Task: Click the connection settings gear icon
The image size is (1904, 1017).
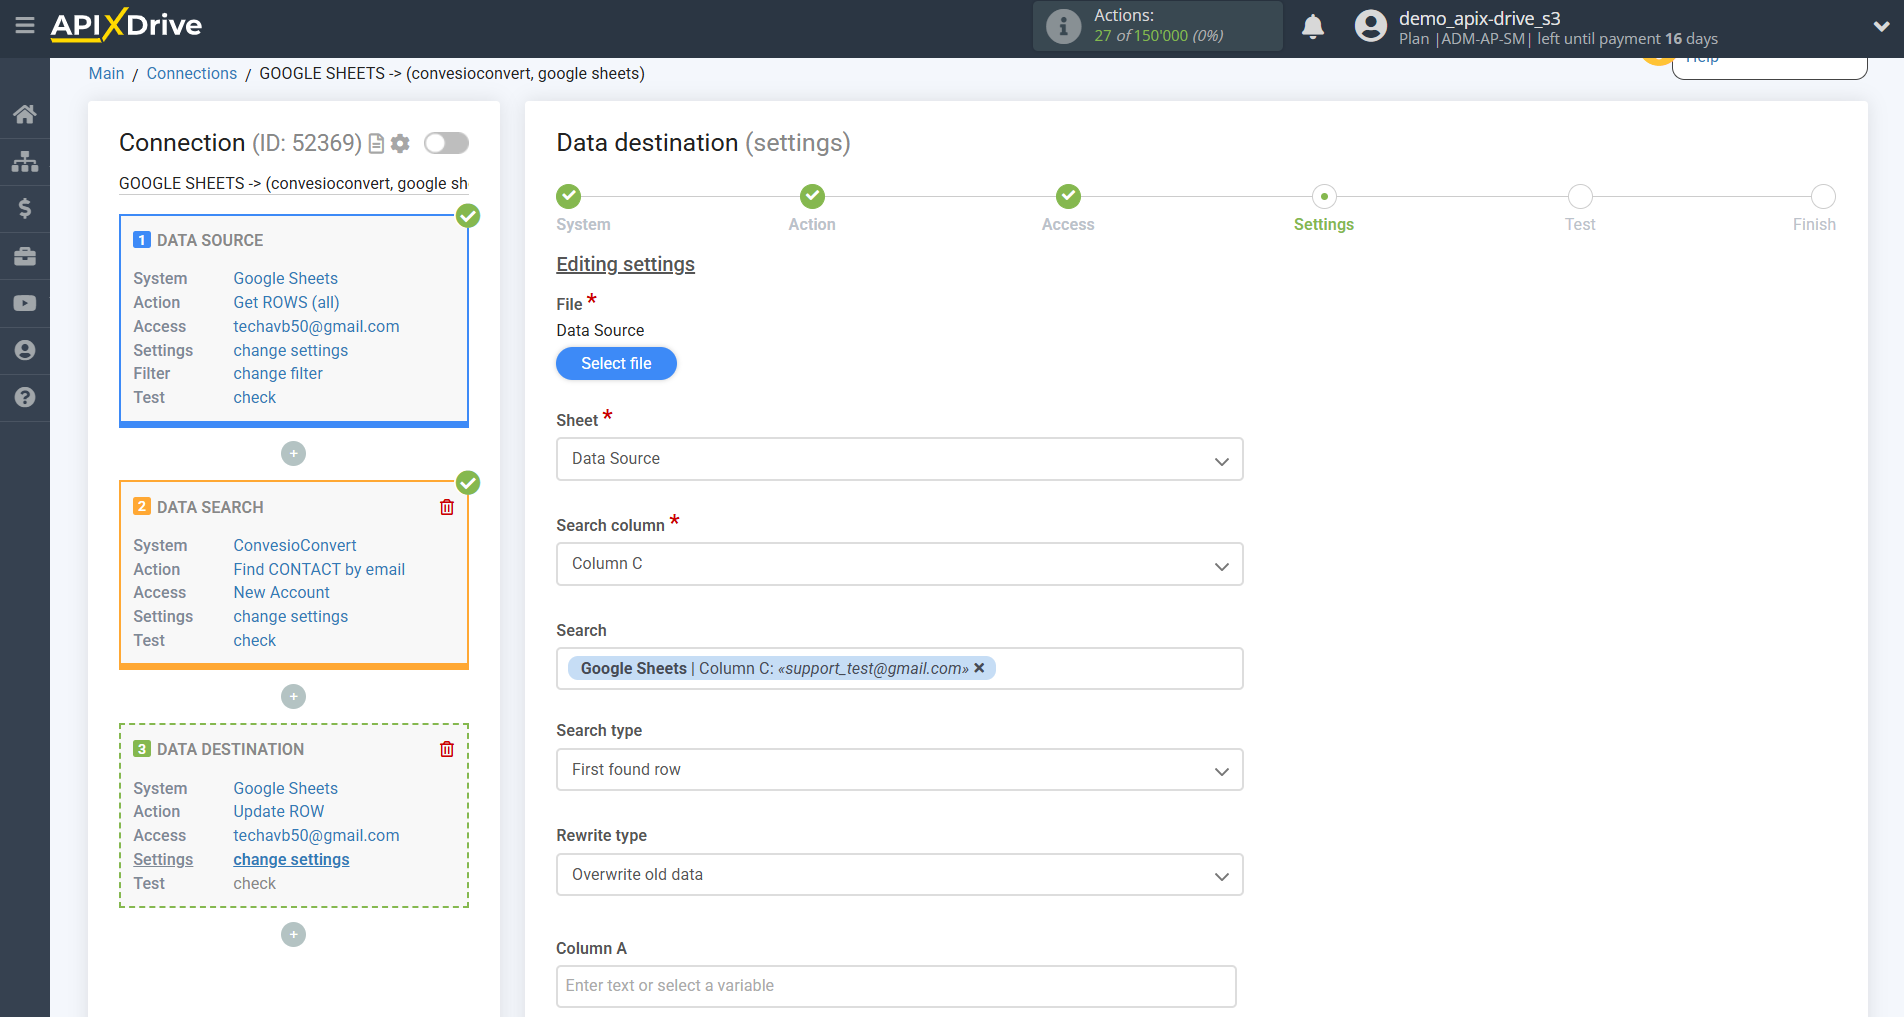Action: [x=401, y=144]
